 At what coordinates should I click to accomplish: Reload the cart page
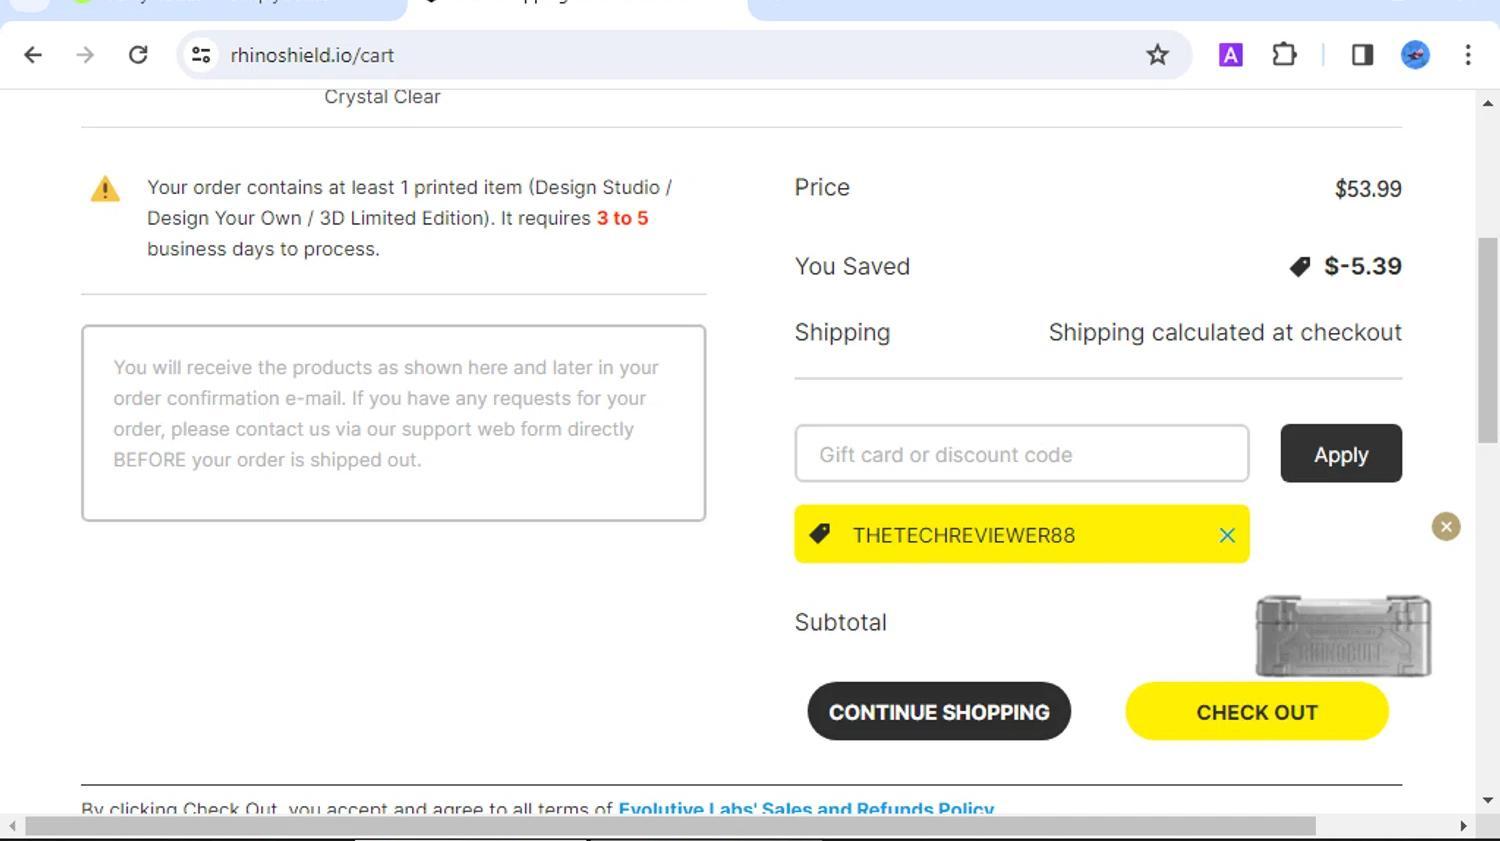(138, 55)
